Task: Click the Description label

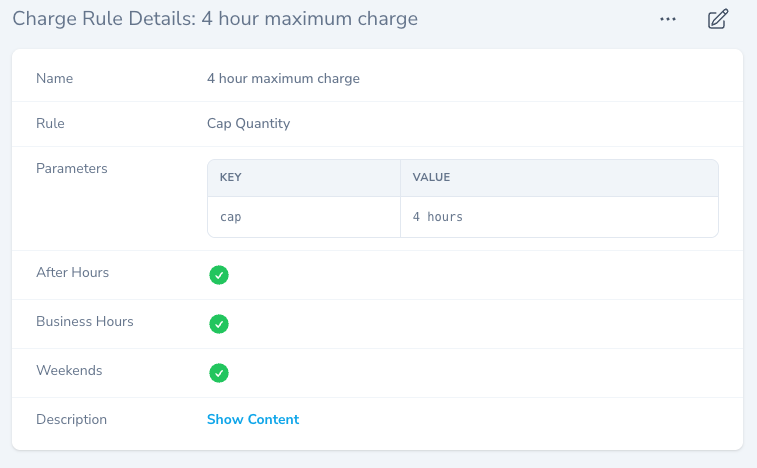Action: [71, 420]
